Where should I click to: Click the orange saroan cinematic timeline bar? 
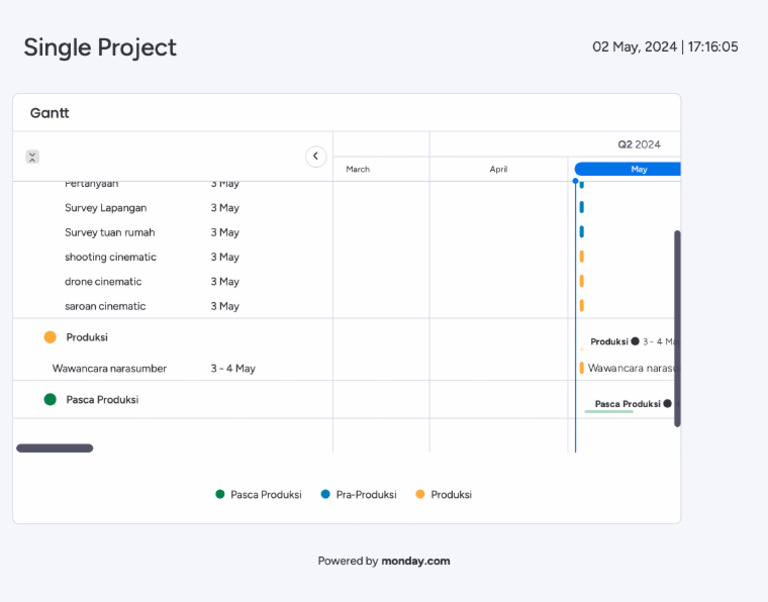(x=582, y=305)
